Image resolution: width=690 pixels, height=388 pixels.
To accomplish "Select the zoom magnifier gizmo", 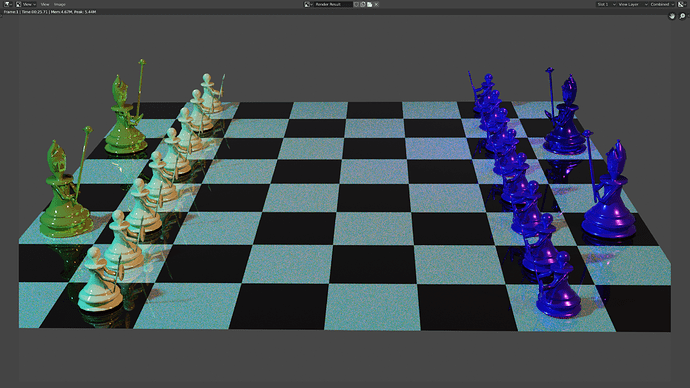I will tap(683, 16).
